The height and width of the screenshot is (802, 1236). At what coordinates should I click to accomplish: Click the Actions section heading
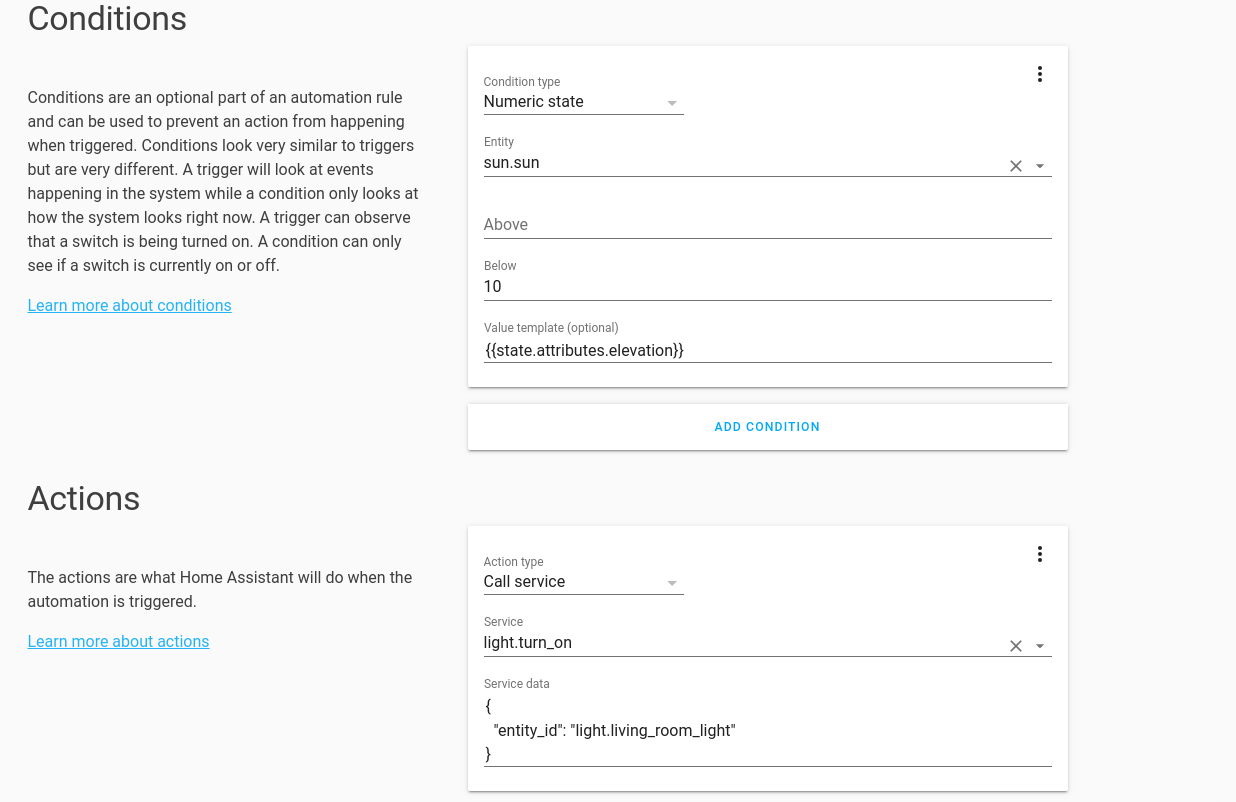(x=84, y=498)
